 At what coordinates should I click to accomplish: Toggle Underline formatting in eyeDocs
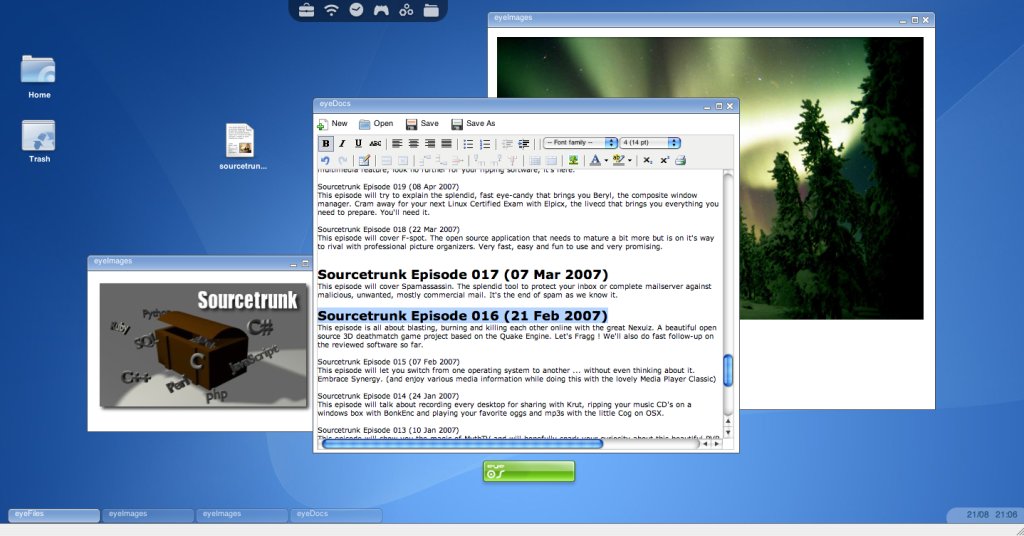[358, 143]
